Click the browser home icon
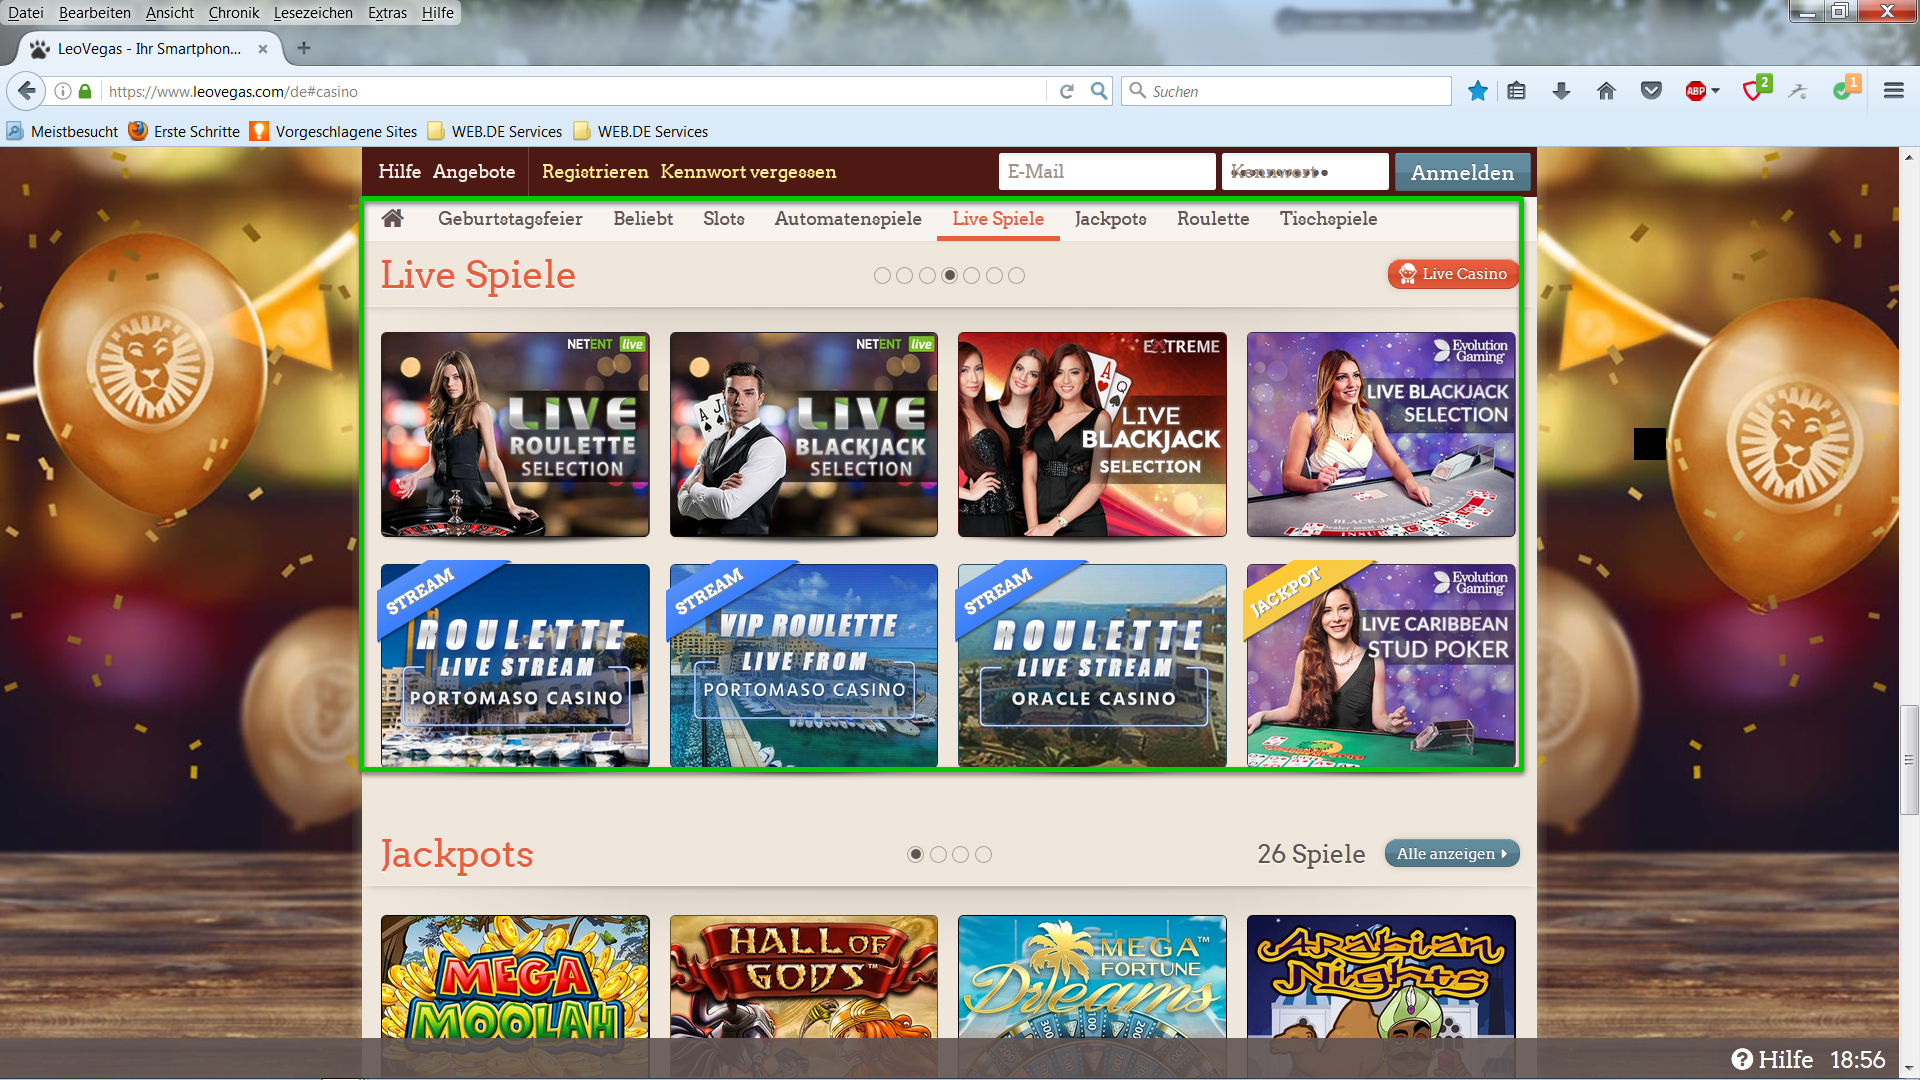The height and width of the screenshot is (1080, 1920). (x=1606, y=91)
